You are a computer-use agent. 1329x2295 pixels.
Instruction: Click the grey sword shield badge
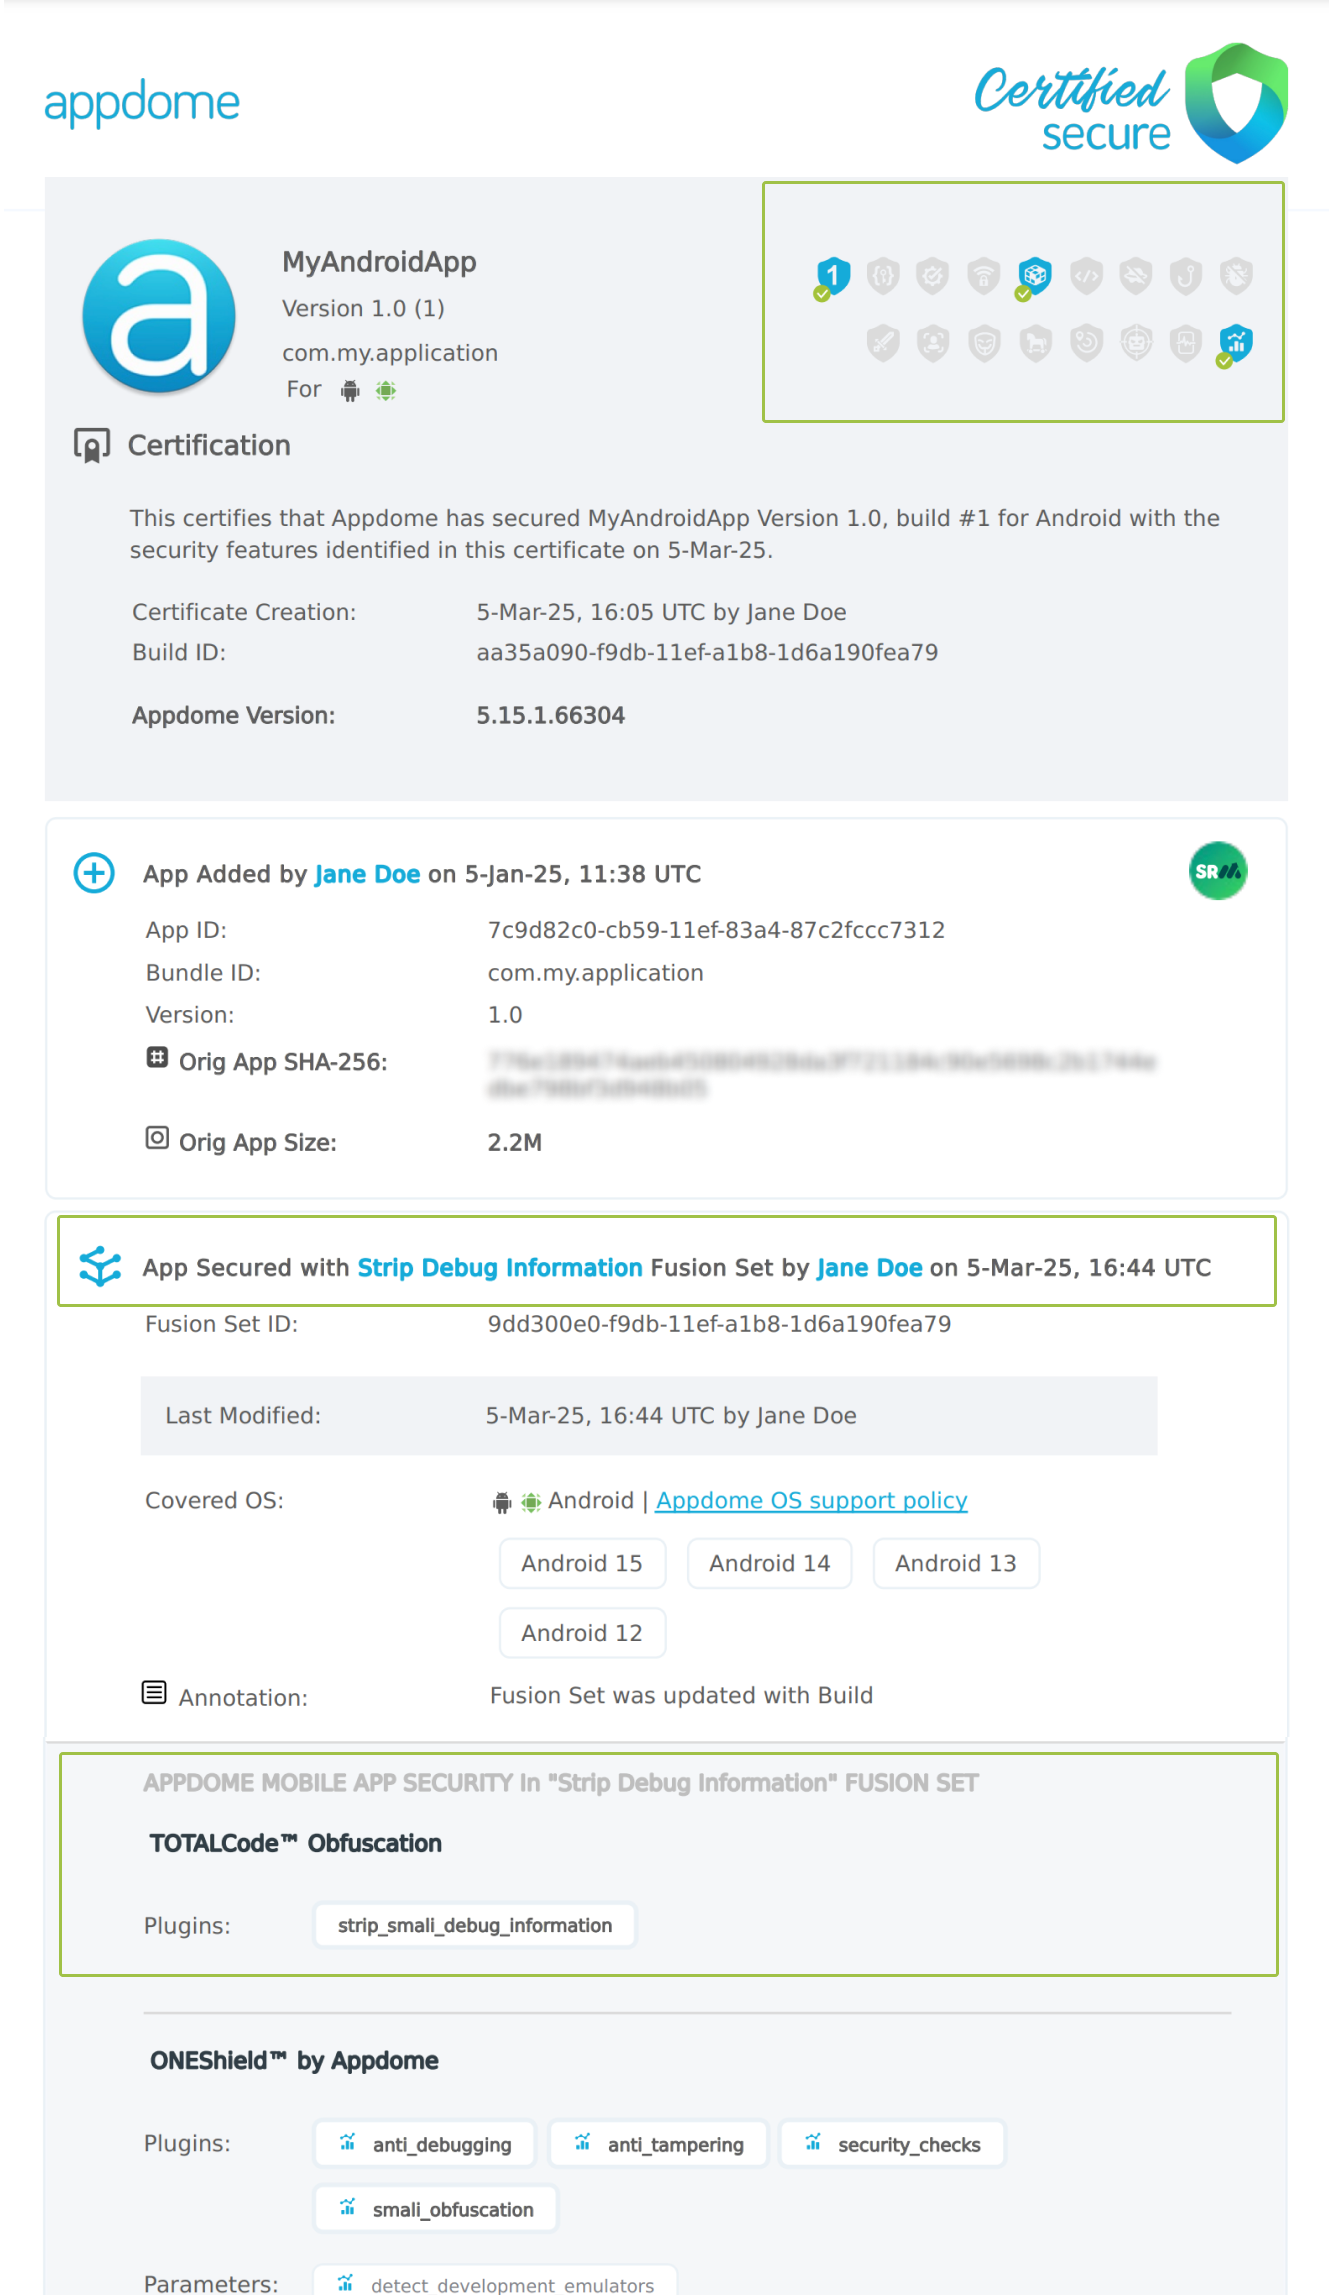click(883, 343)
